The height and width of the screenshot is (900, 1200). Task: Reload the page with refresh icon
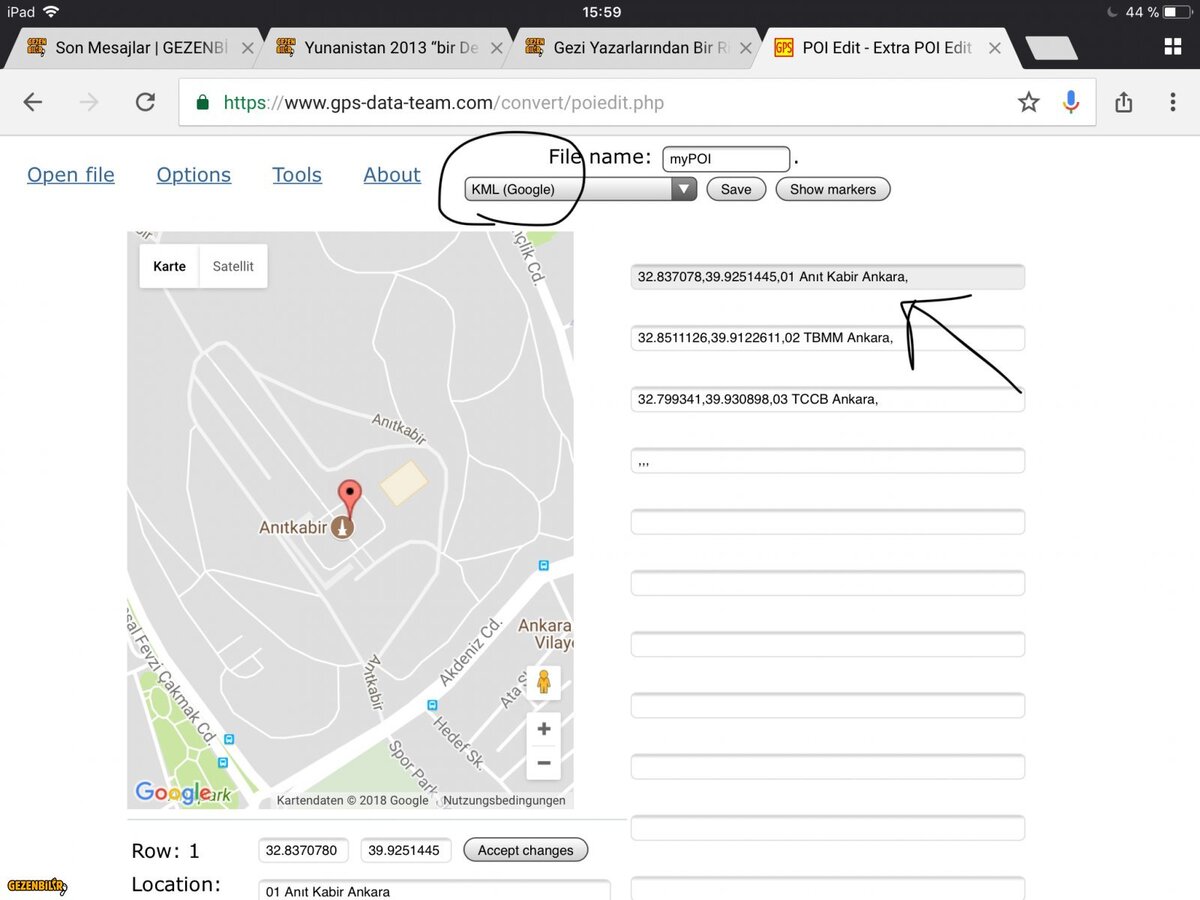[145, 102]
